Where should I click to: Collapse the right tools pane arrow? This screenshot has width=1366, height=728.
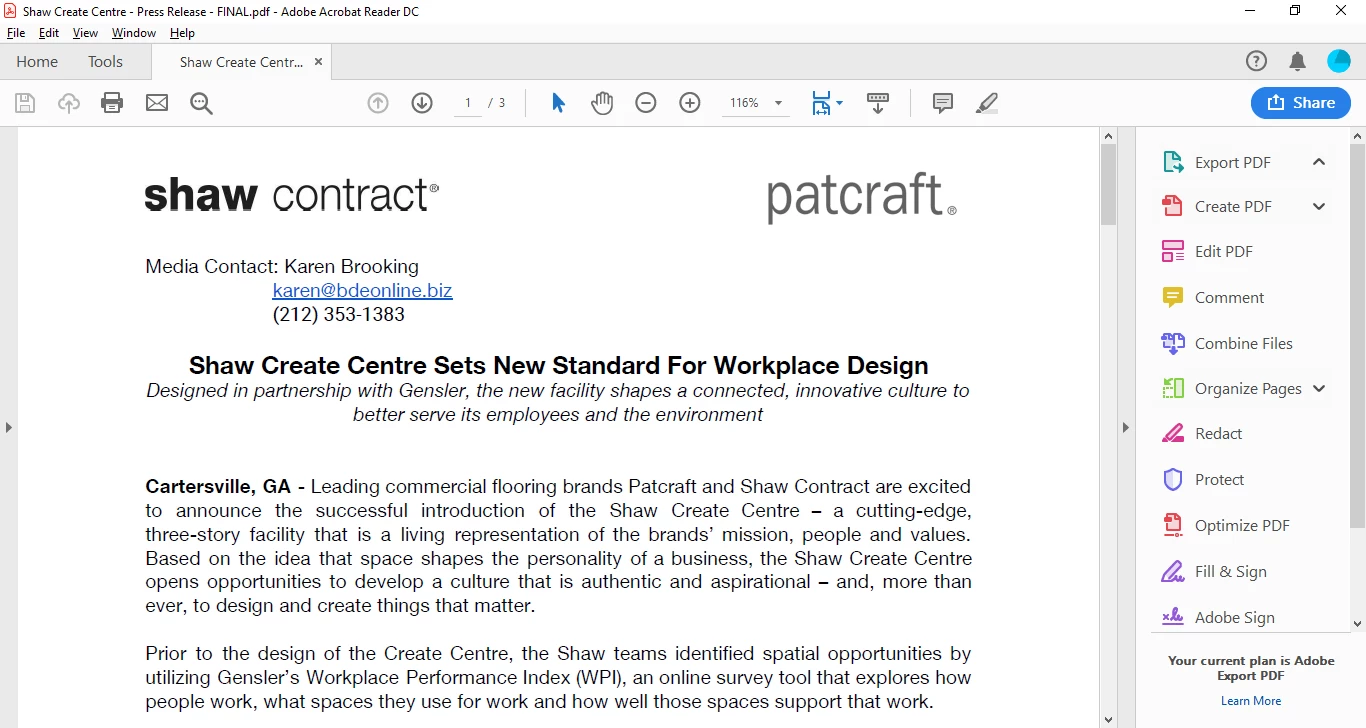(x=1125, y=427)
